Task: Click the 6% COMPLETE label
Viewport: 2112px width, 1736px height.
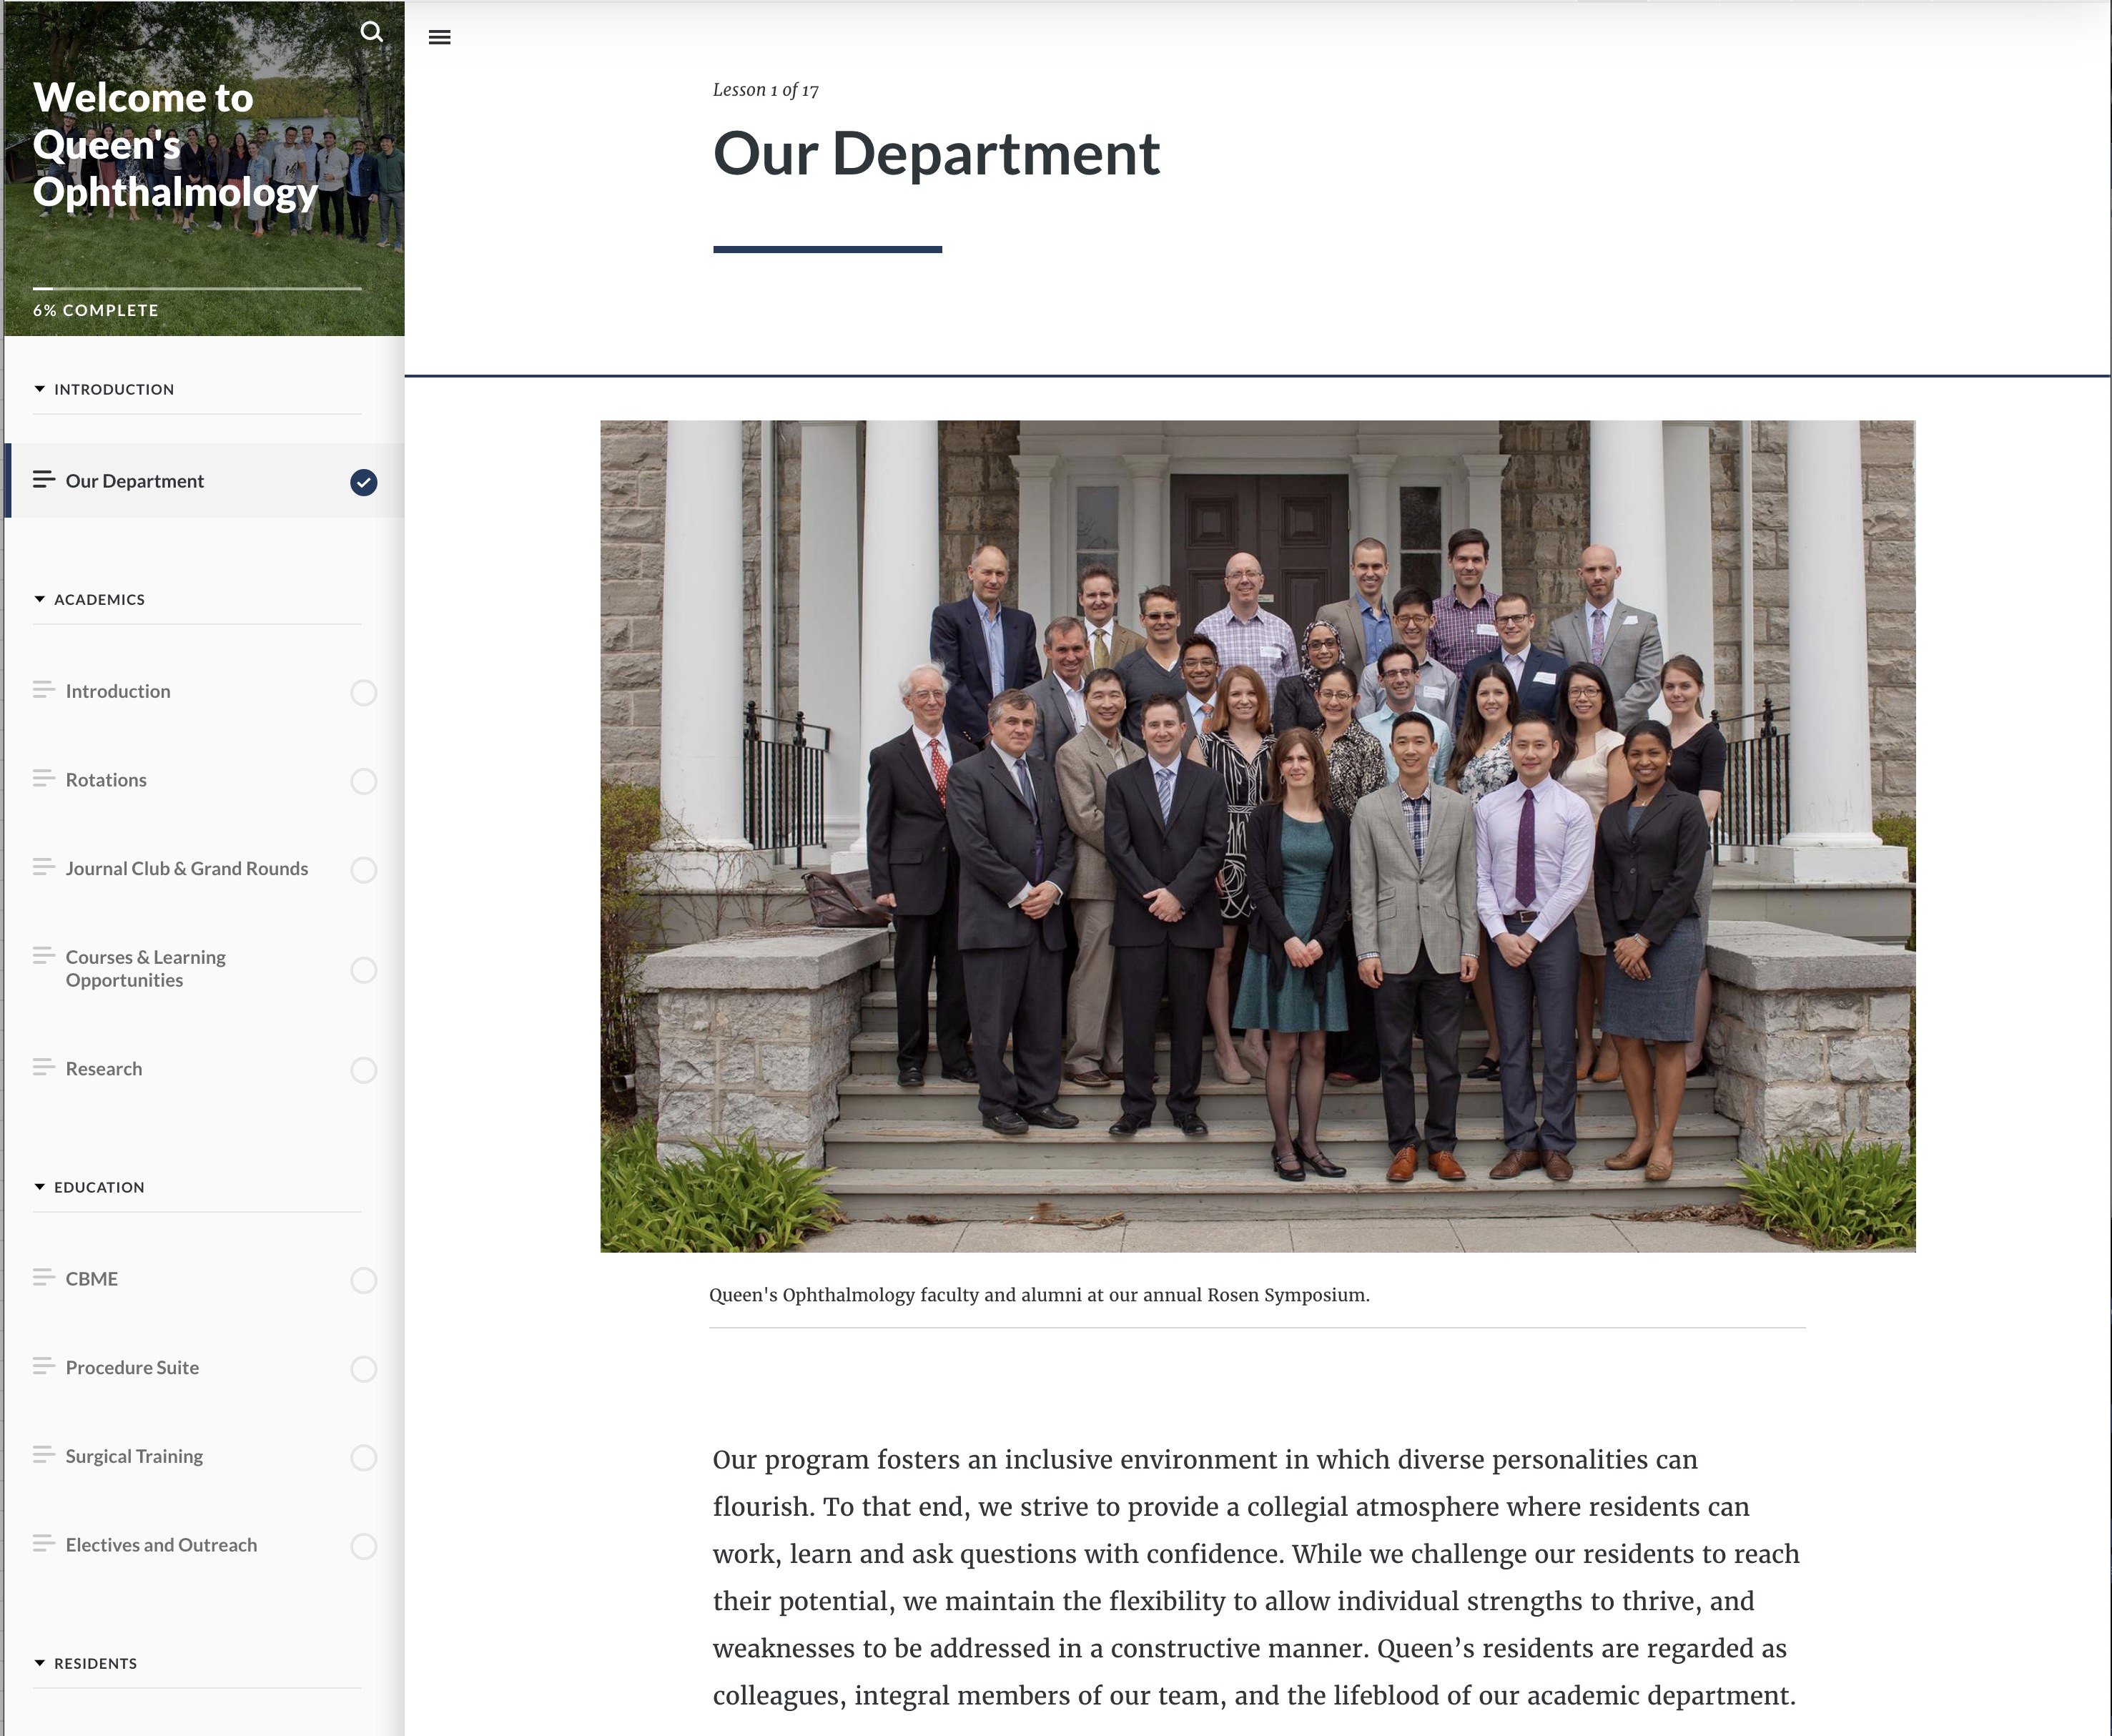Action: click(x=96, y=310)
